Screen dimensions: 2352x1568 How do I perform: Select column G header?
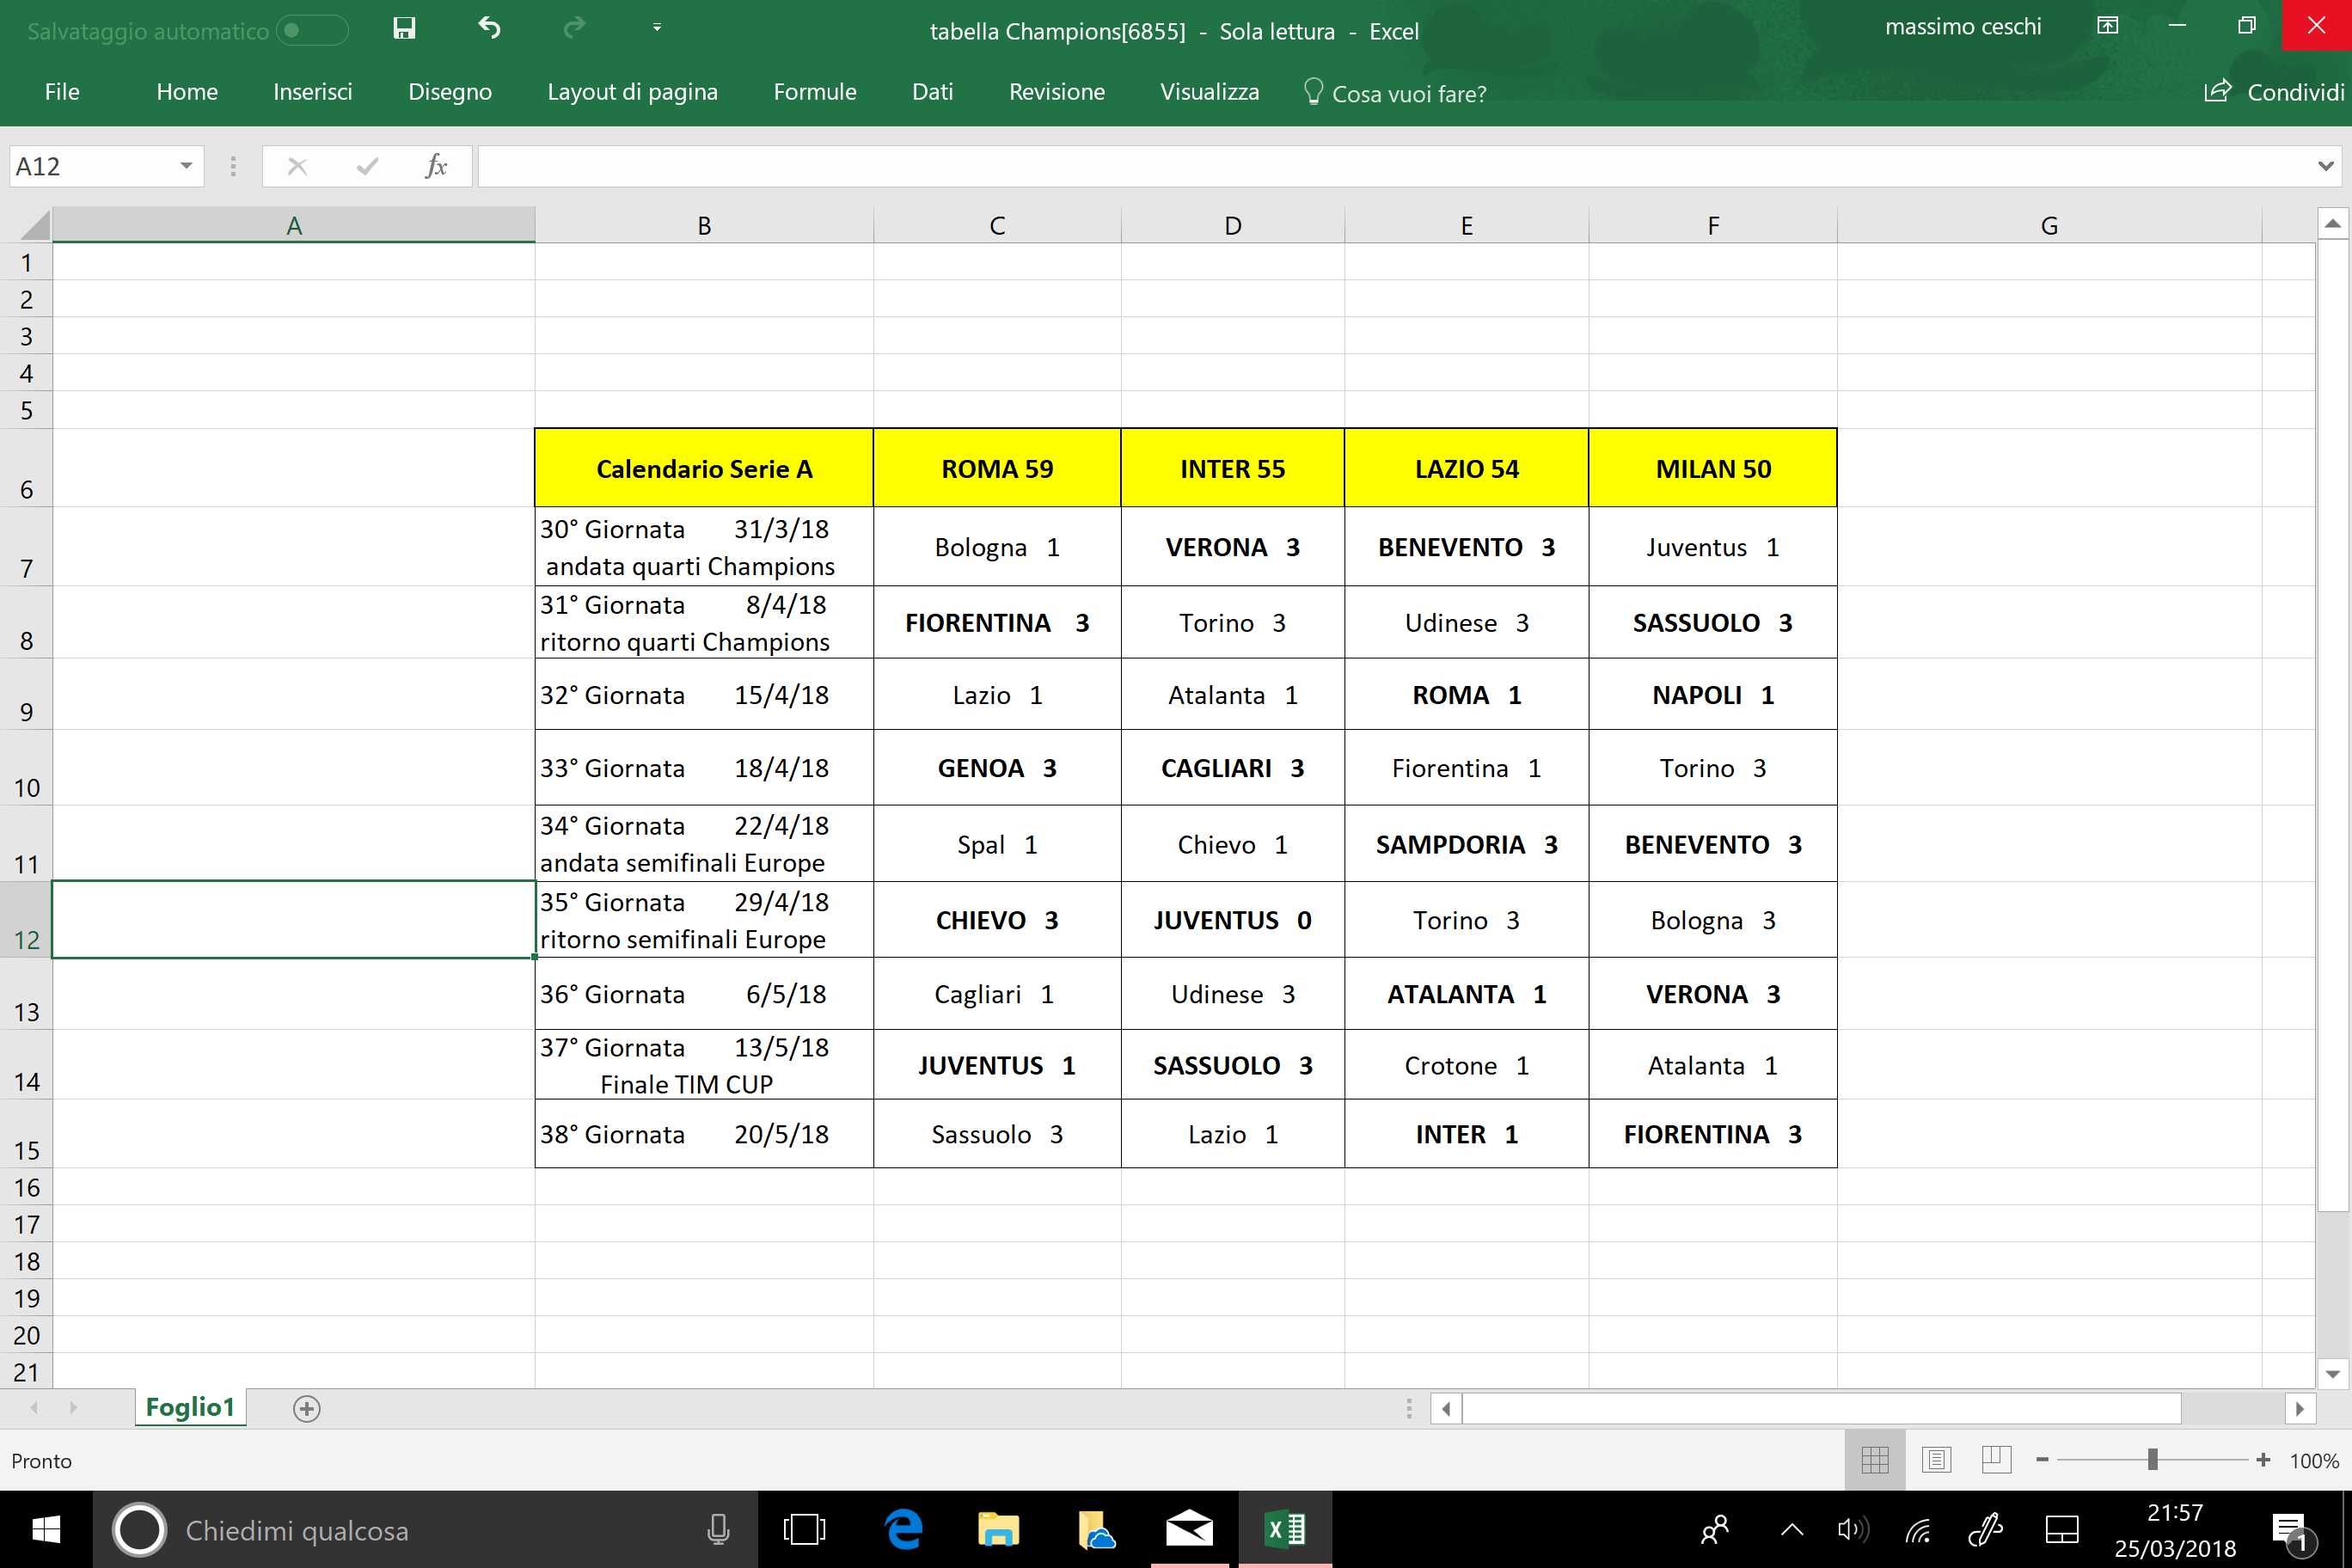[2049, 225]
